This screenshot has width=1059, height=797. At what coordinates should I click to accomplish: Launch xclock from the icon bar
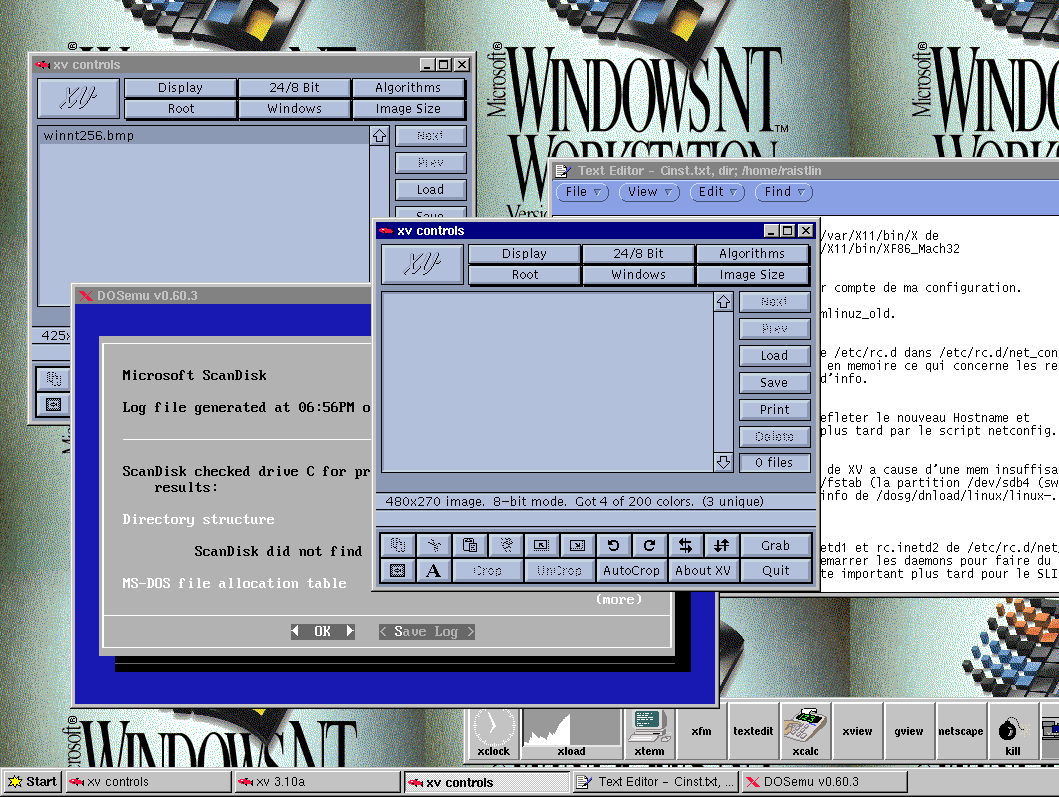[494, 733]
